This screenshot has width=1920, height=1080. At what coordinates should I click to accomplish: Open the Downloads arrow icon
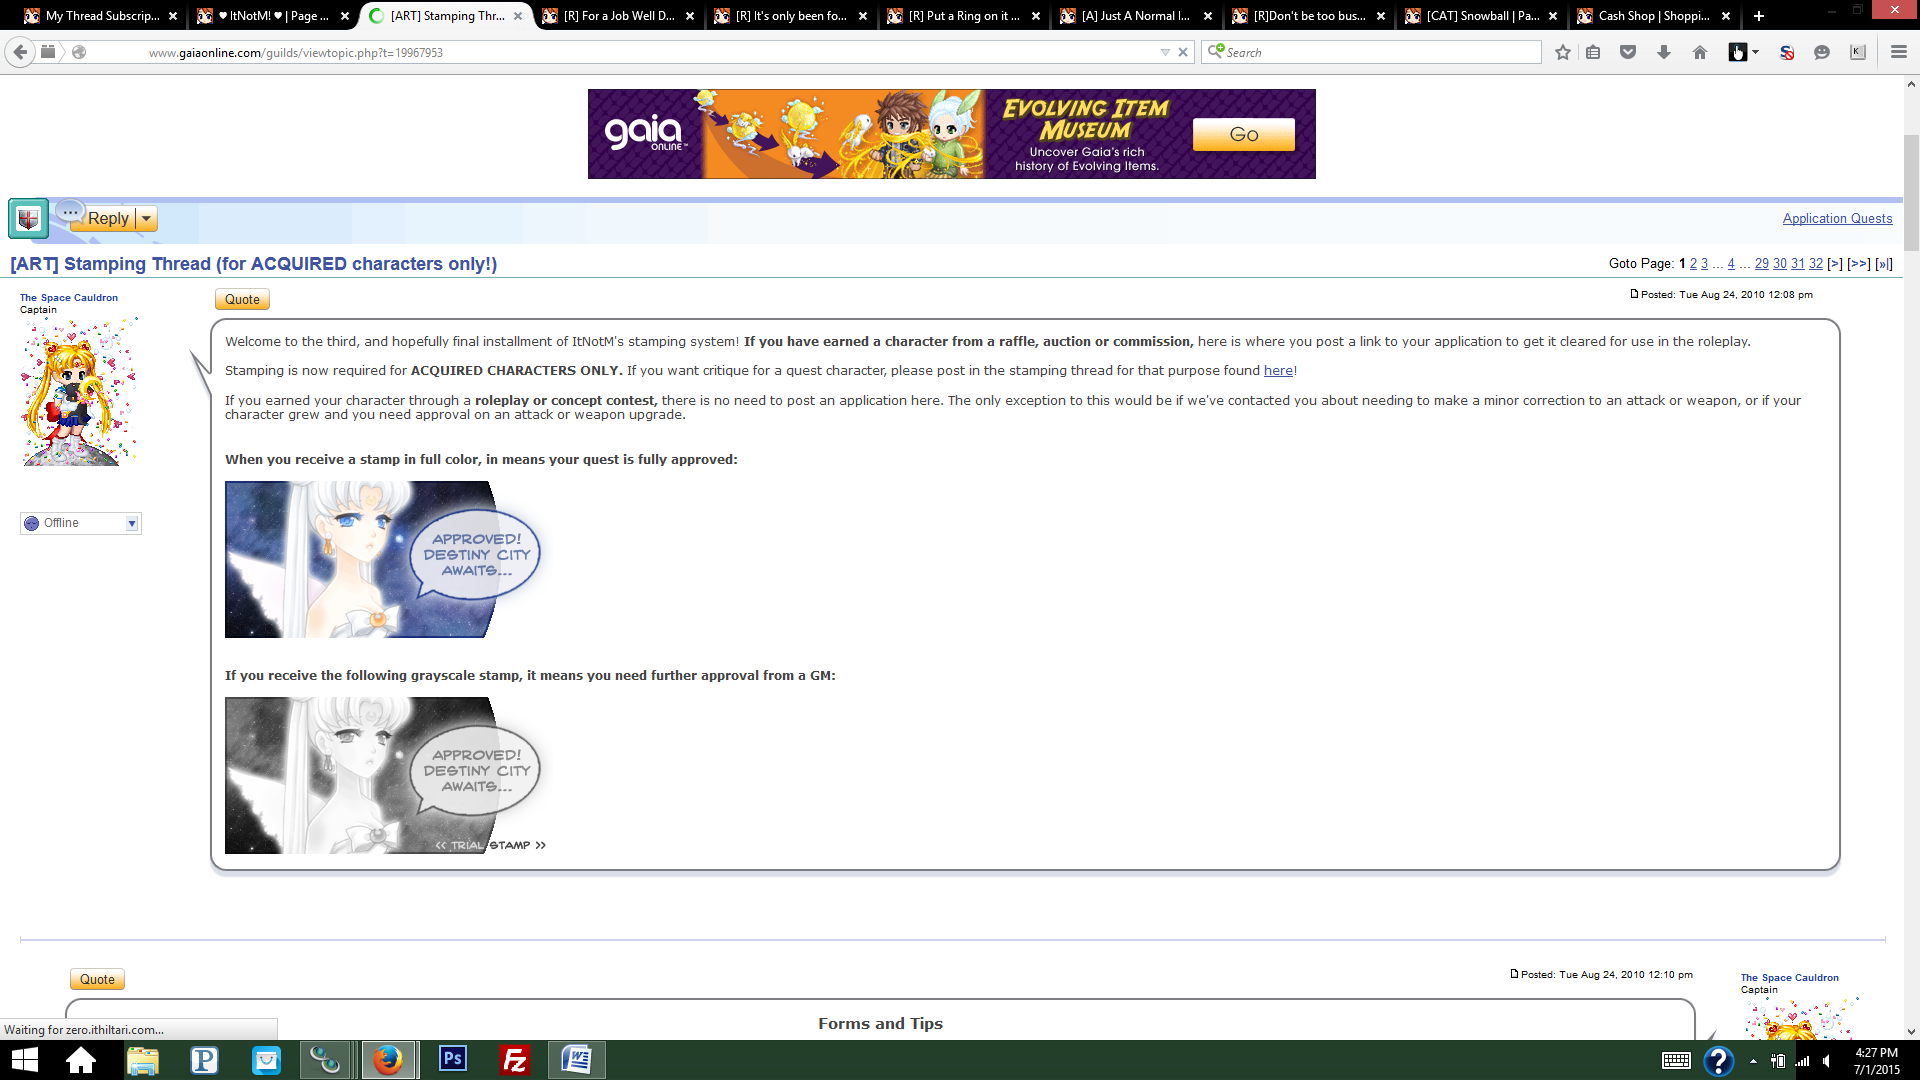pos(1664,53)
